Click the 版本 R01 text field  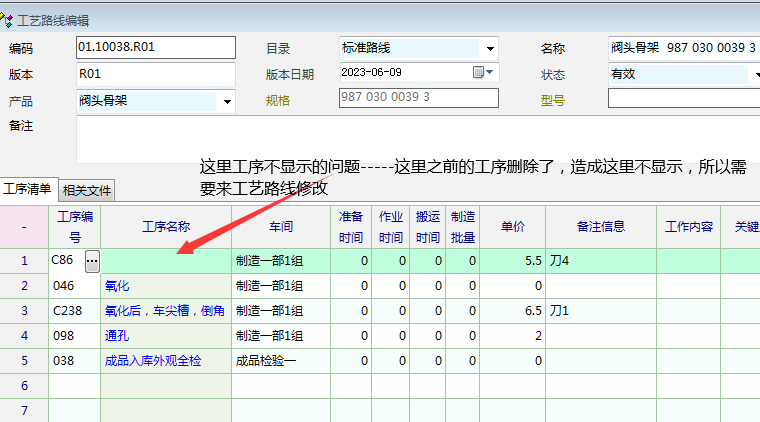point(155,74)
